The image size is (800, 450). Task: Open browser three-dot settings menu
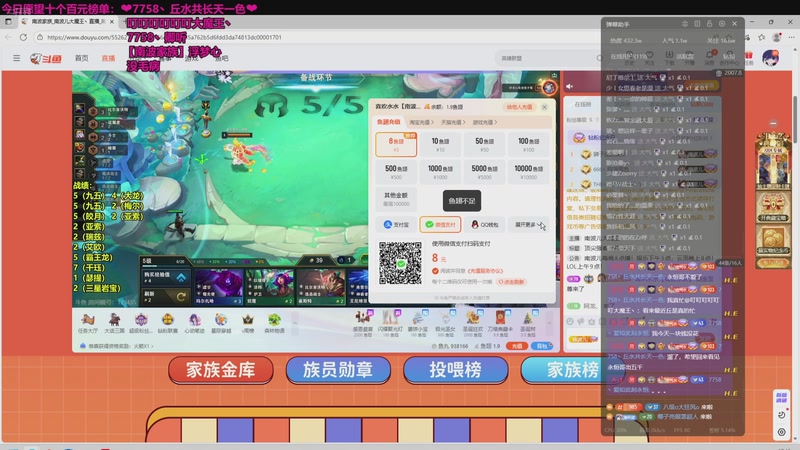[791, 37]
